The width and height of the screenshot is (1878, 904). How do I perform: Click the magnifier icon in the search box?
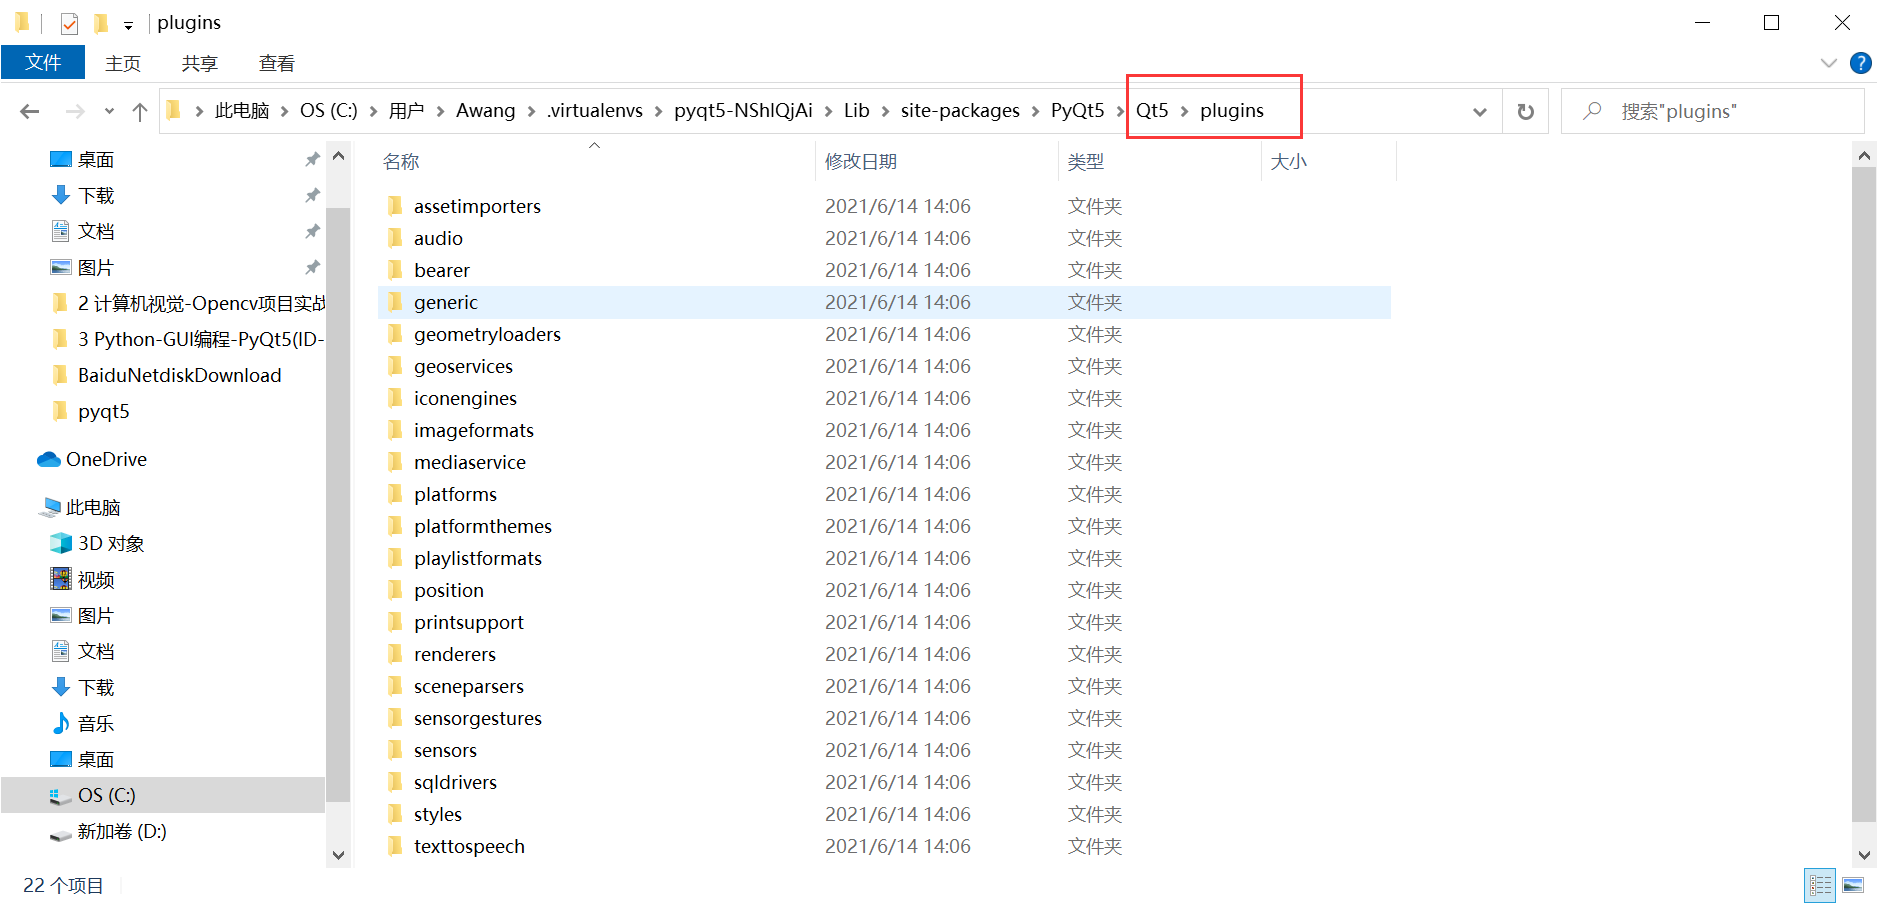(x=1591, y=110)
